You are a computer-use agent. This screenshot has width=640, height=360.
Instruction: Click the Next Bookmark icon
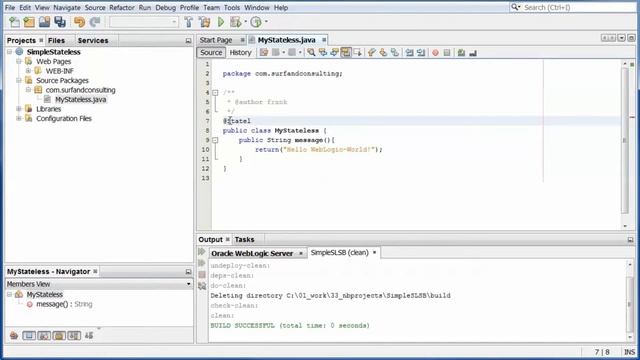click(x=383, y=52)
